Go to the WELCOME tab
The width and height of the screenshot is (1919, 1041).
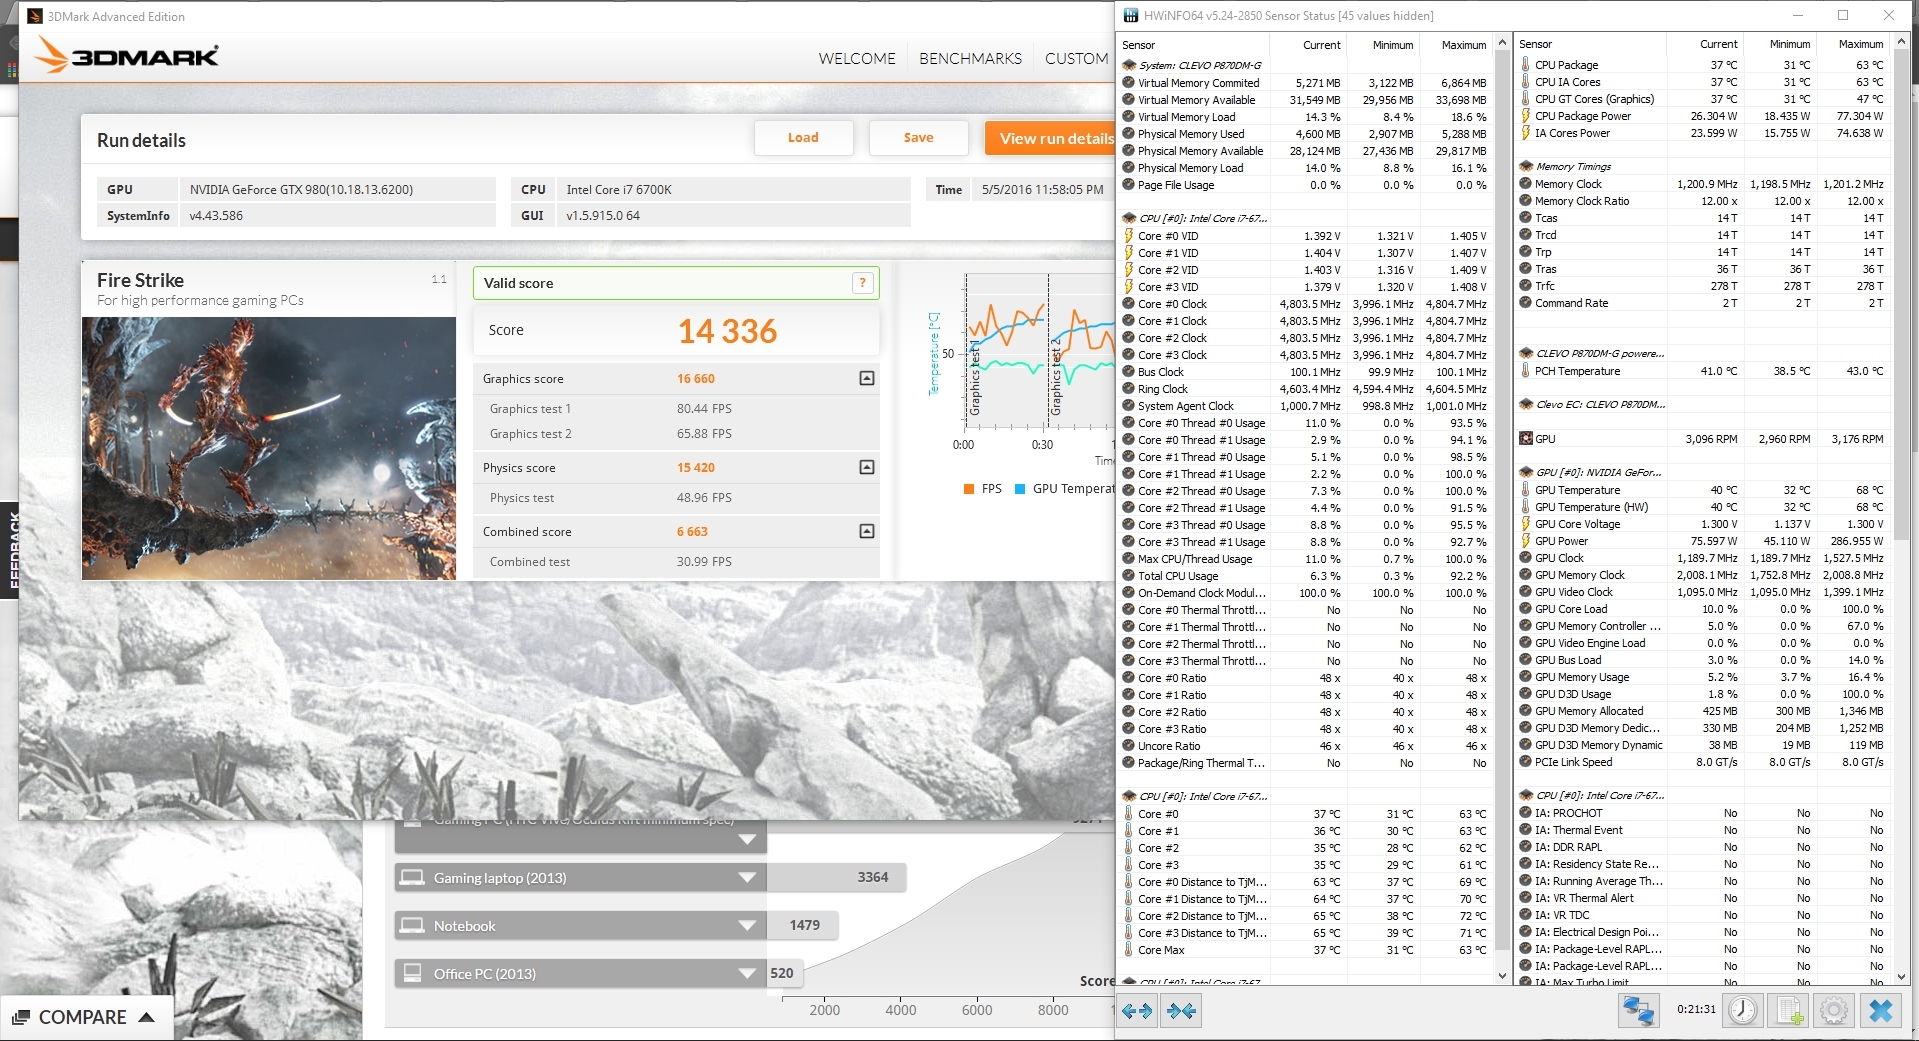click(x=857, y=59)
